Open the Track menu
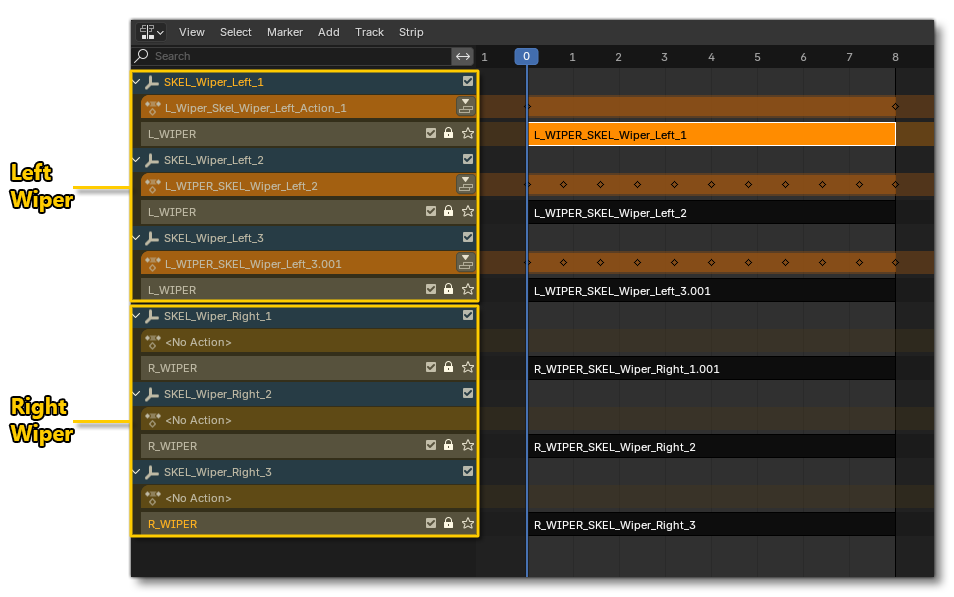 click(x=369, y=32)
